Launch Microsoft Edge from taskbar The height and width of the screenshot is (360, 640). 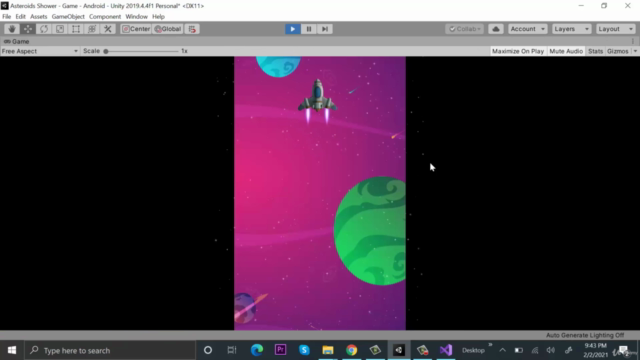(257, 350)
